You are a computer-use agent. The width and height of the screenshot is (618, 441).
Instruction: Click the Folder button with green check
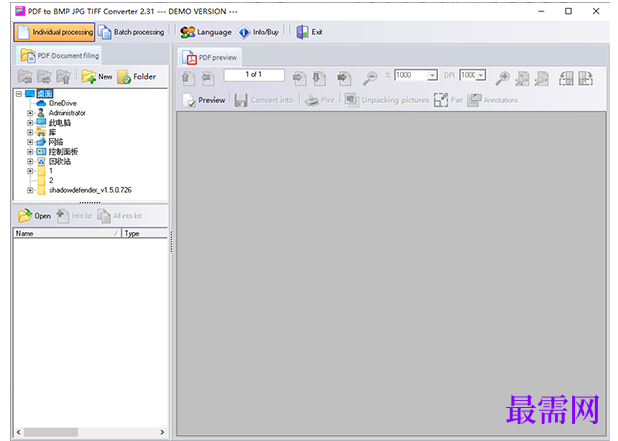click(137, 76)
